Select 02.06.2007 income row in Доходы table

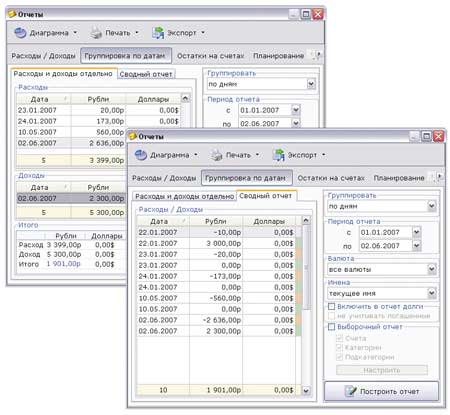click(71, 198)
